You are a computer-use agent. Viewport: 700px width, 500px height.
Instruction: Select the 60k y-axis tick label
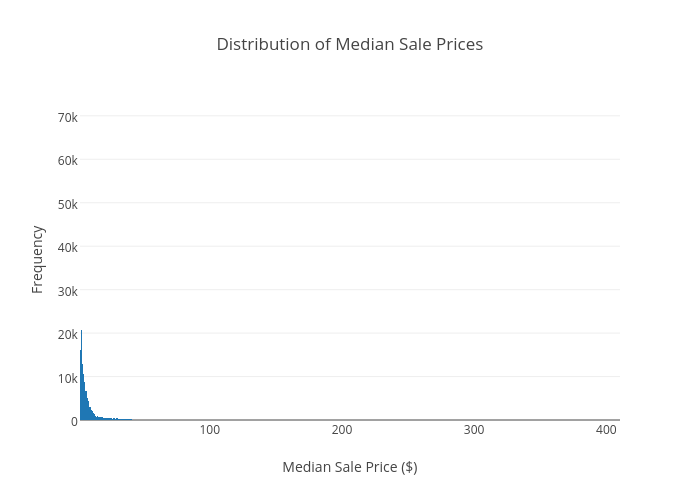(x=67, y=160)
